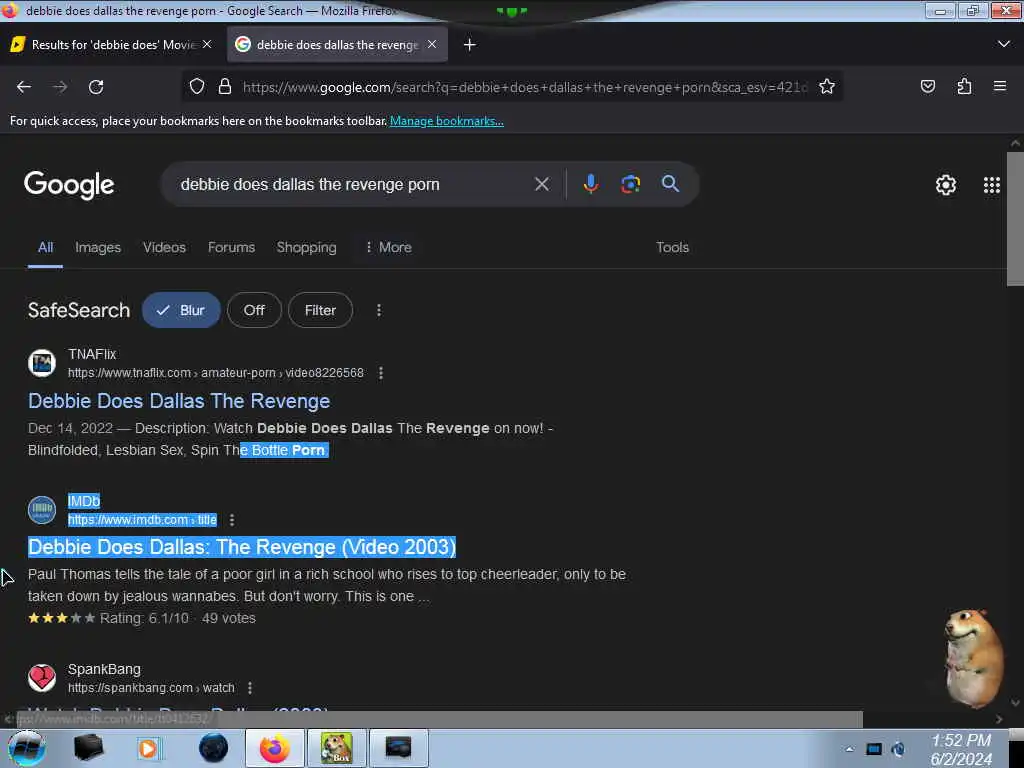1024x768 pixels.
Task: Switch to the Images results tab
Action: (98, 248)
